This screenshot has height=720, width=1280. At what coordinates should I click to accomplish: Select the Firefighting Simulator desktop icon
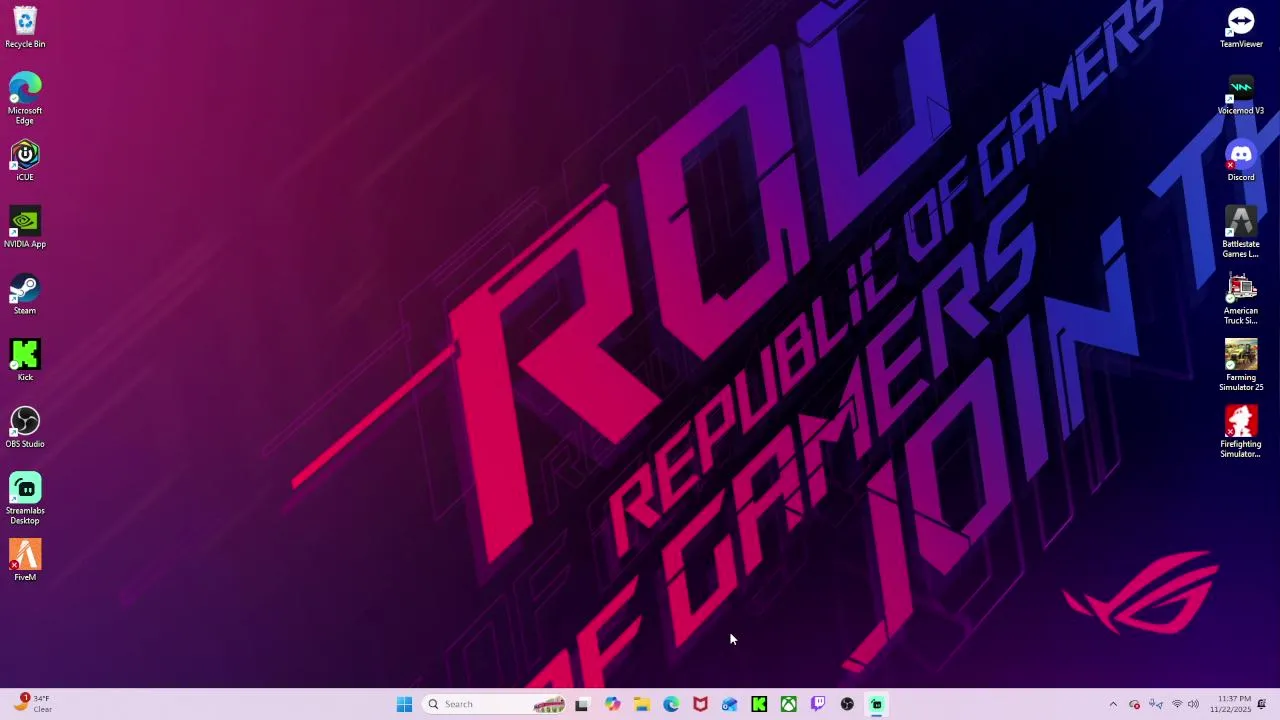1241,432
